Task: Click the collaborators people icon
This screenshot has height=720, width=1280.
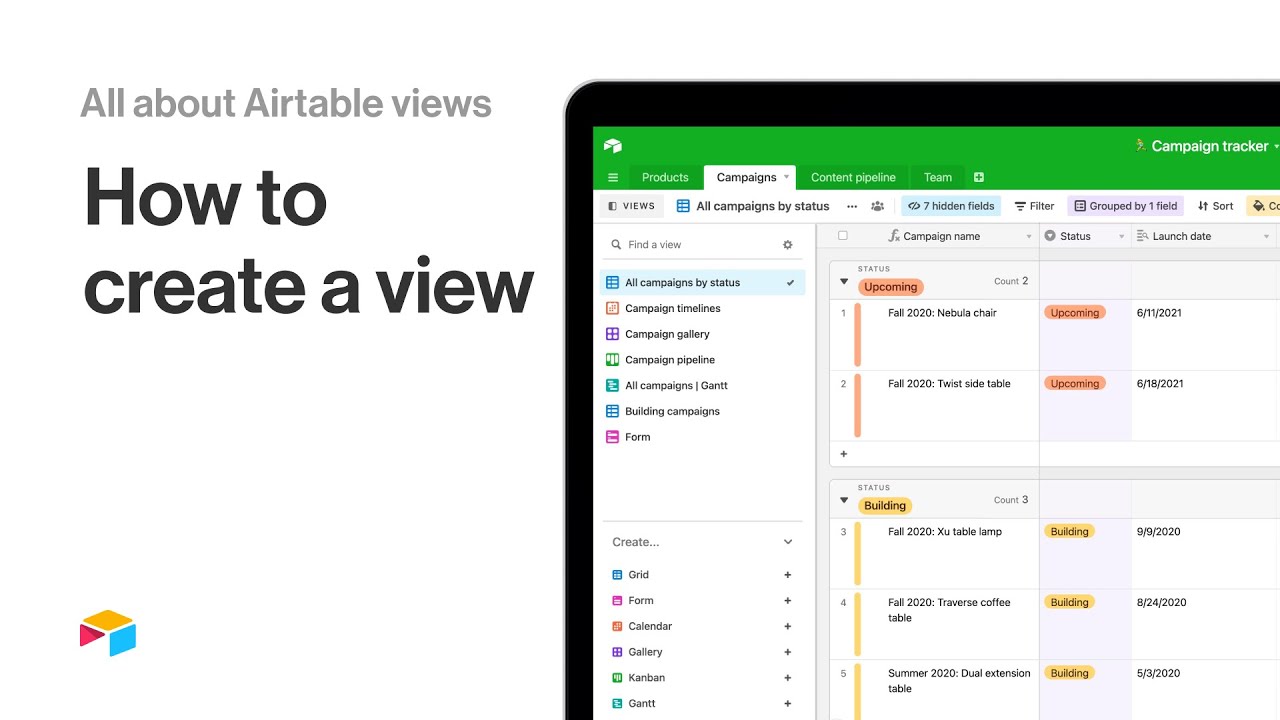Action: 877,206
